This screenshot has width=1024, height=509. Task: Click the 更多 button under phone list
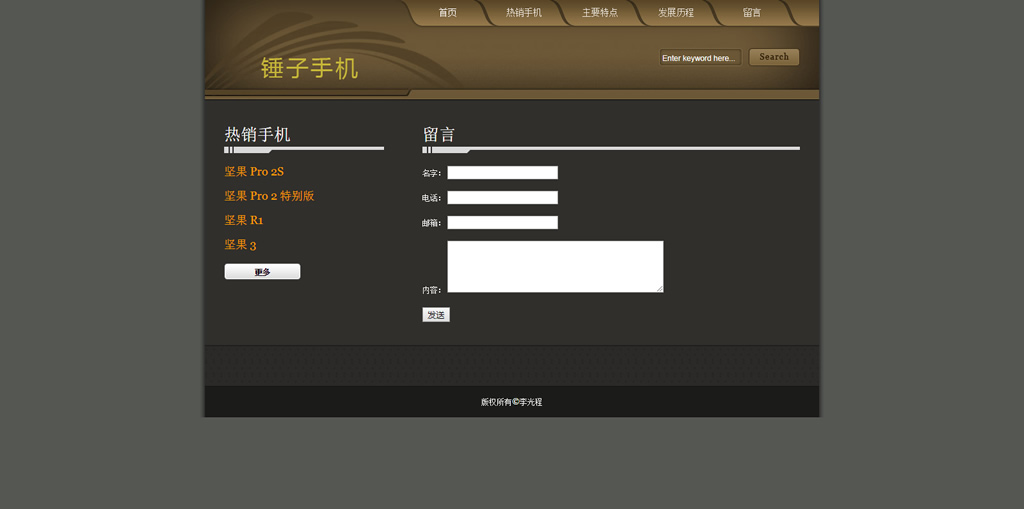[262, 272]
